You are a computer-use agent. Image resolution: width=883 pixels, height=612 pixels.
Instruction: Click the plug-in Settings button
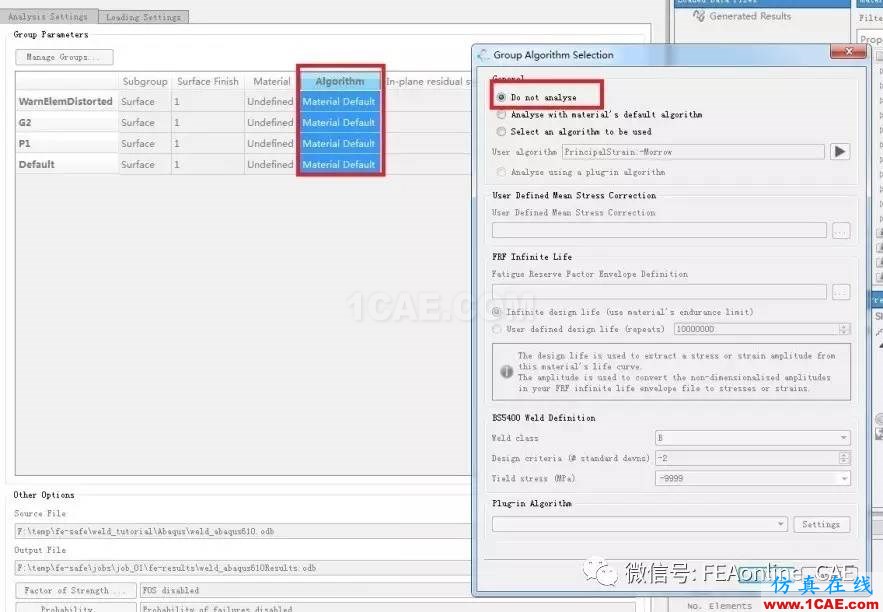point(821,524)
